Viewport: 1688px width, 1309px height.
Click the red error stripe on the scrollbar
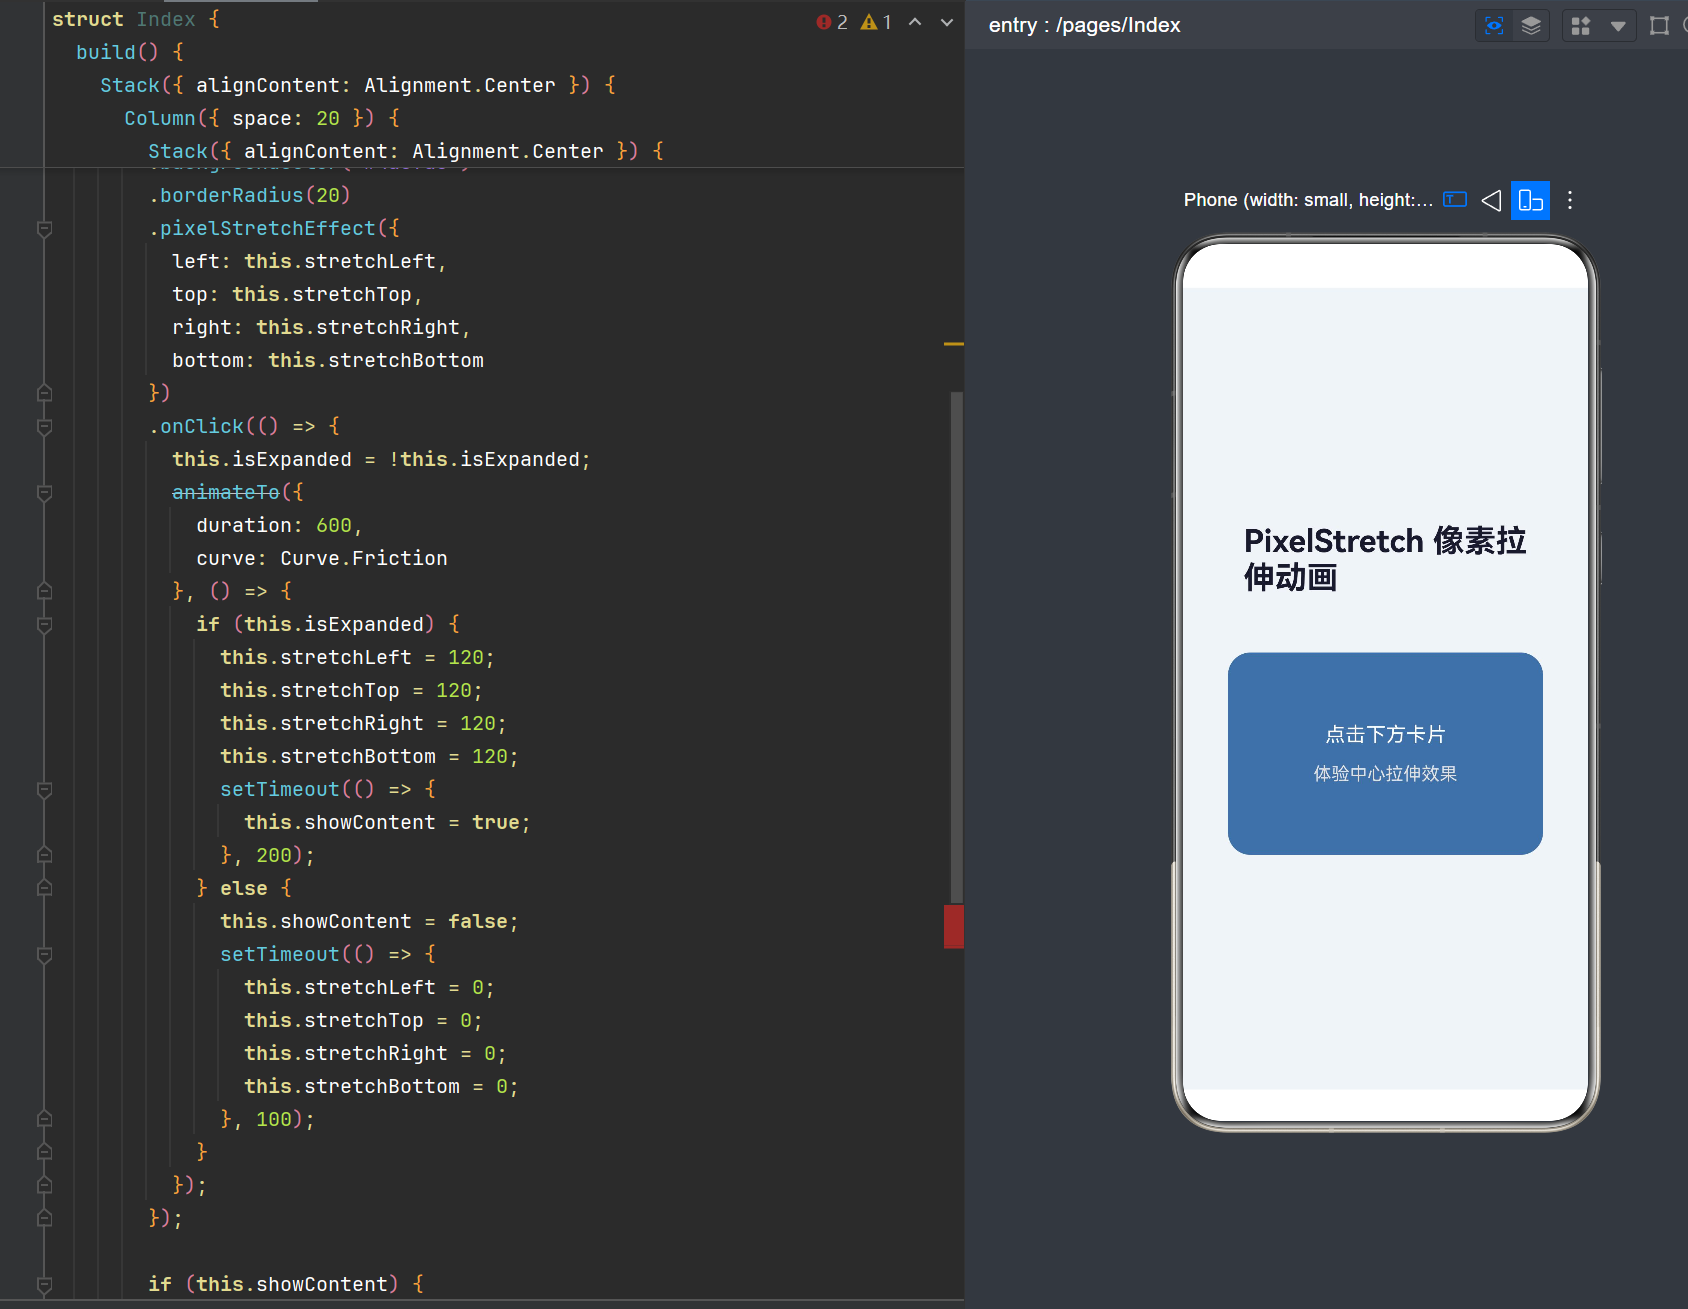(953, 926)
